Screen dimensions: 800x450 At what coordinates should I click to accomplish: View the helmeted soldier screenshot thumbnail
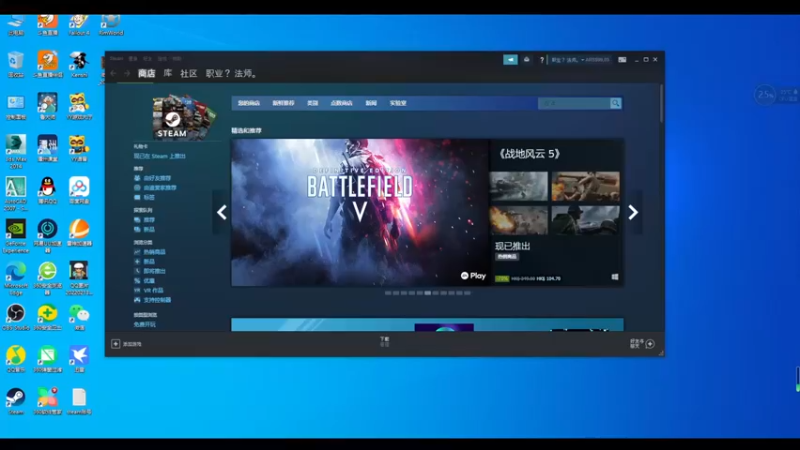(586, 220)
